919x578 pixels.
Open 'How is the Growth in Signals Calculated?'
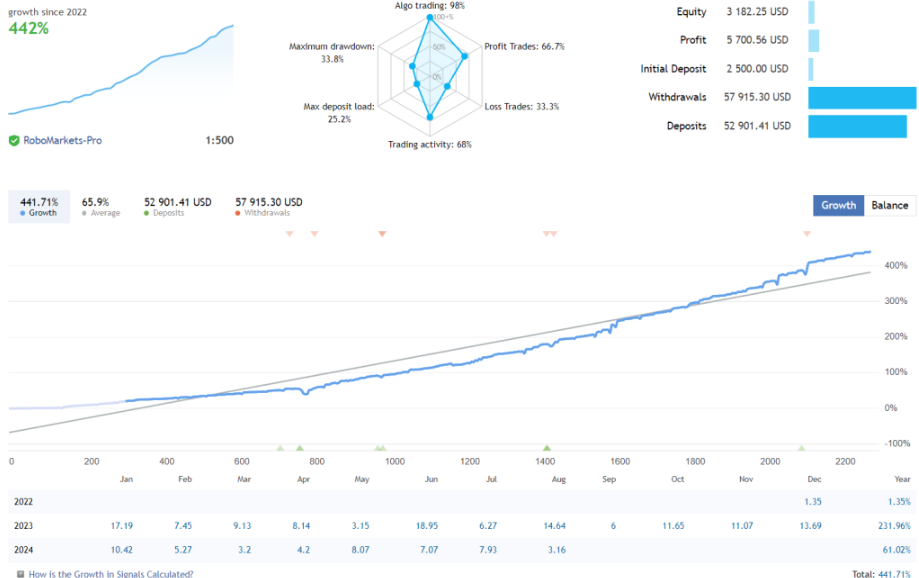[111, 574]
